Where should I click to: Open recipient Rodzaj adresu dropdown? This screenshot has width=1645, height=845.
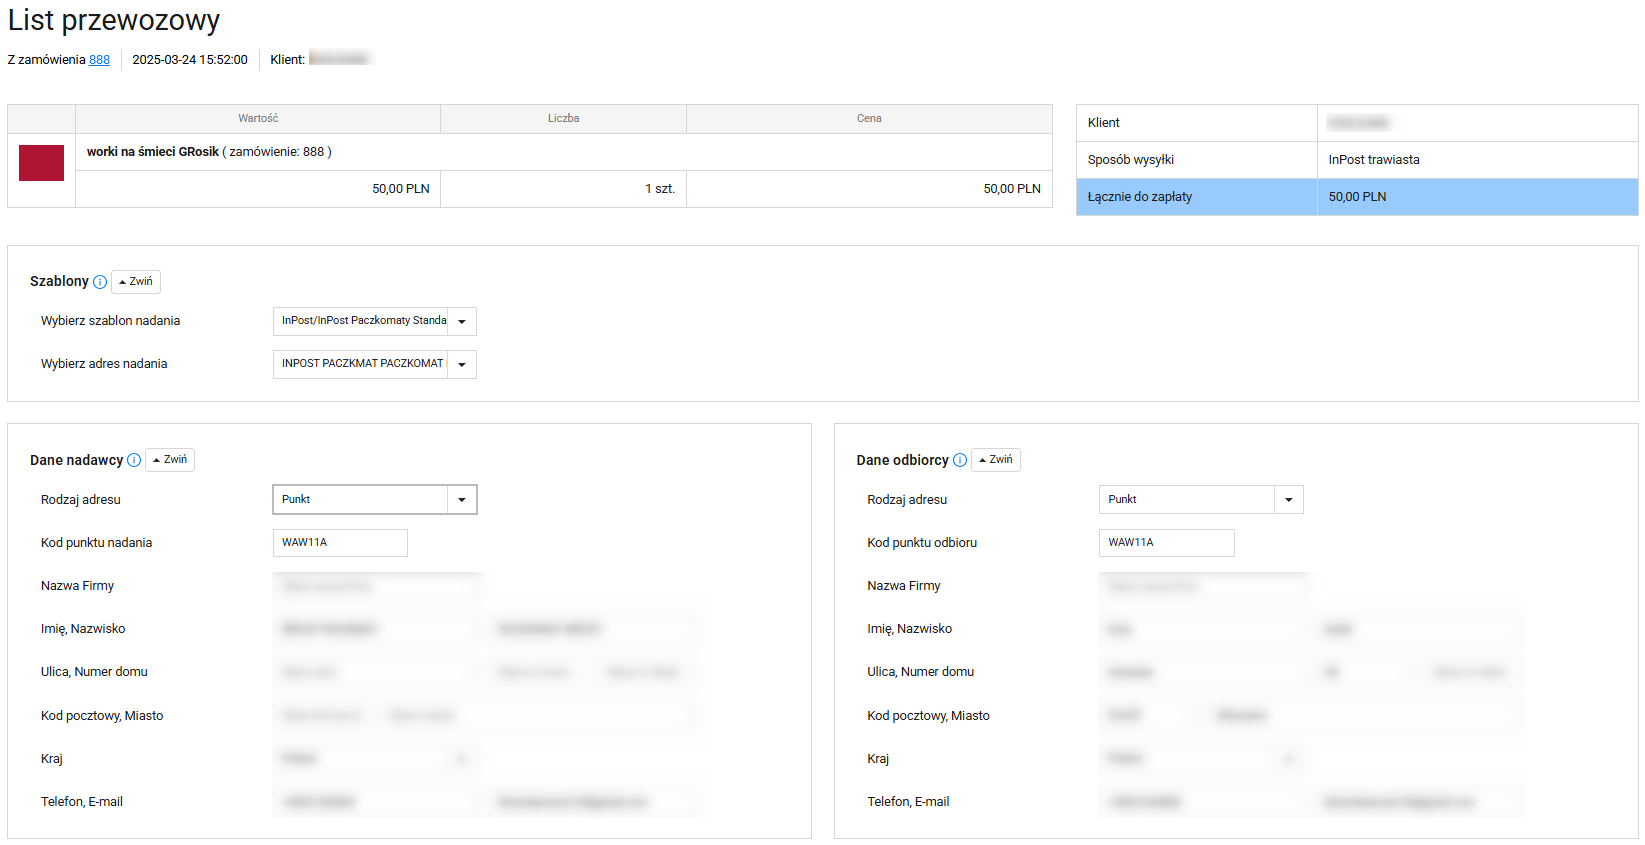pyautogui.click(x=1200, y=500)
